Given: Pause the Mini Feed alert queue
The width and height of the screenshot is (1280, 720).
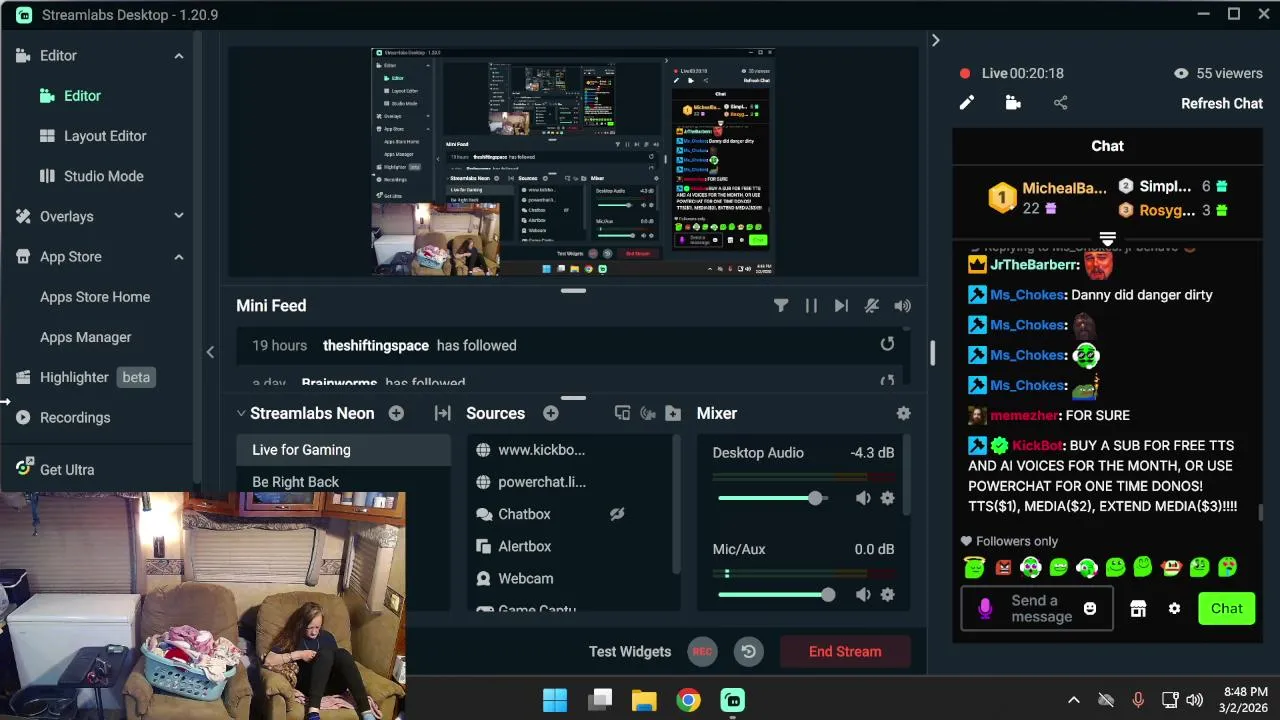Looking at the screenshot, I should (x=811, y=306).
